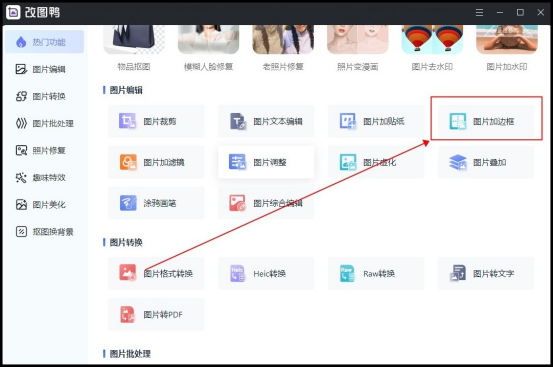Screen dimensions: 553x367
Task: Click the 图片转文字 icon
Action: 457,273
